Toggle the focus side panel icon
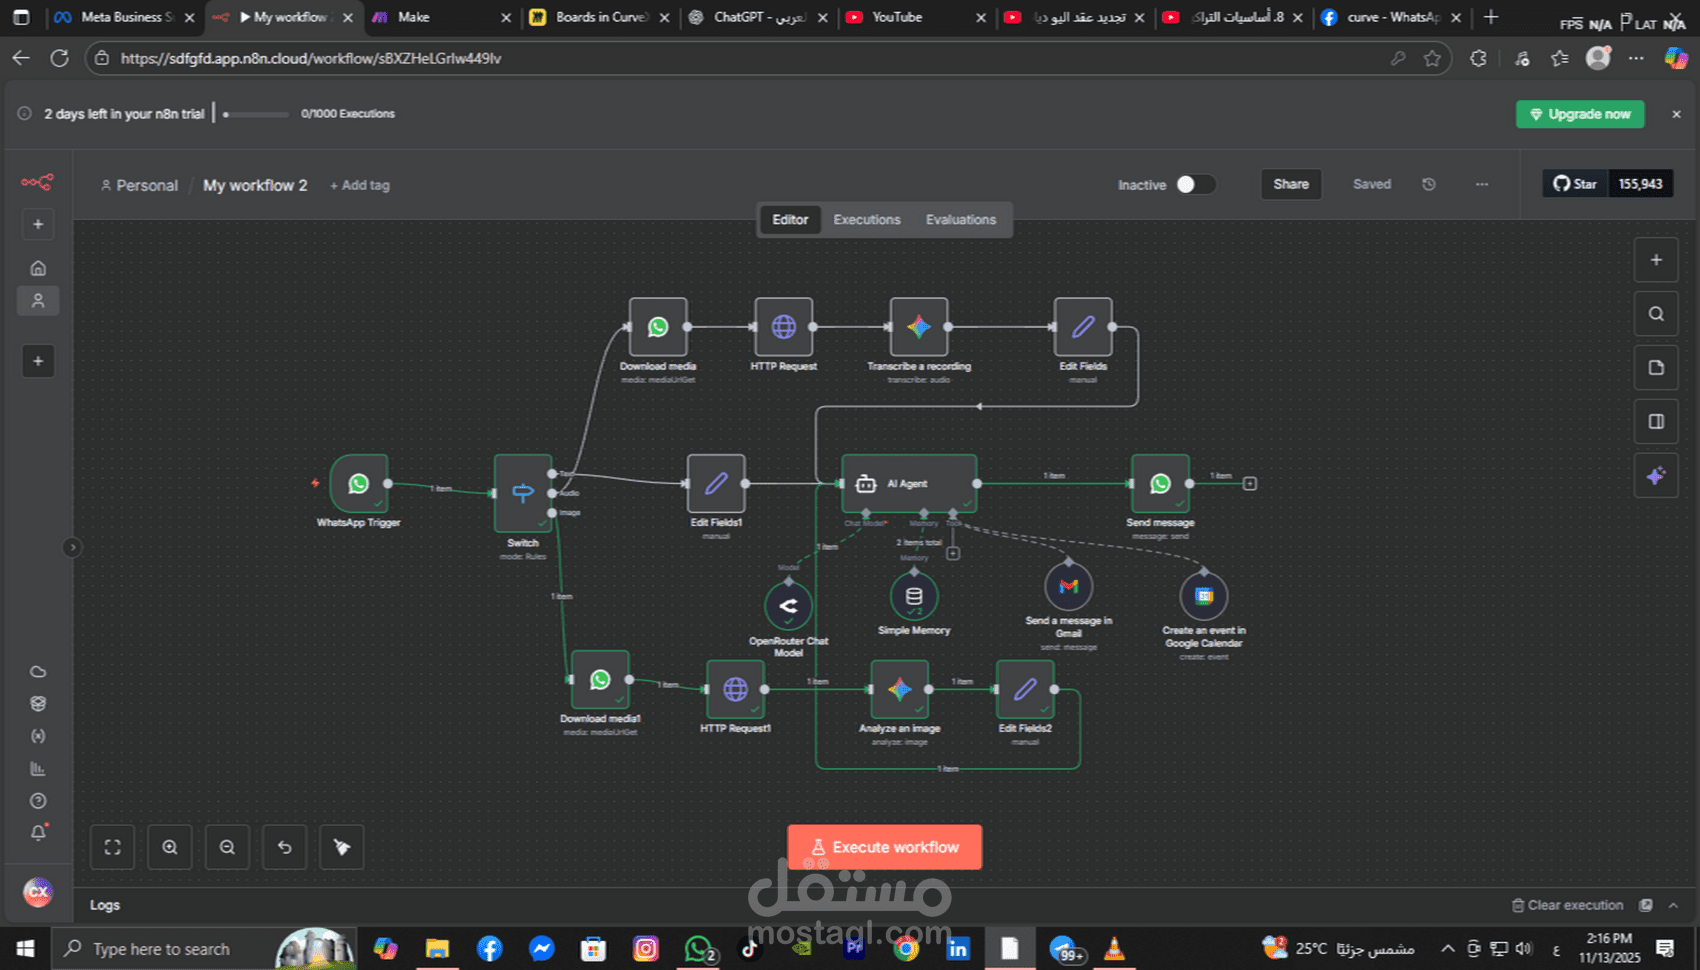 pos(1656,422)
